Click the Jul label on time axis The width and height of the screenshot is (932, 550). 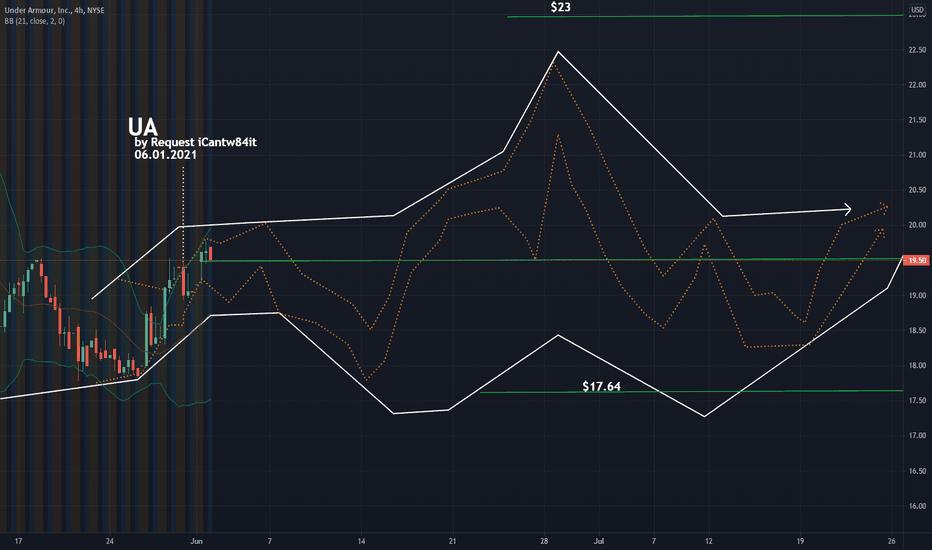pos(599,541)
